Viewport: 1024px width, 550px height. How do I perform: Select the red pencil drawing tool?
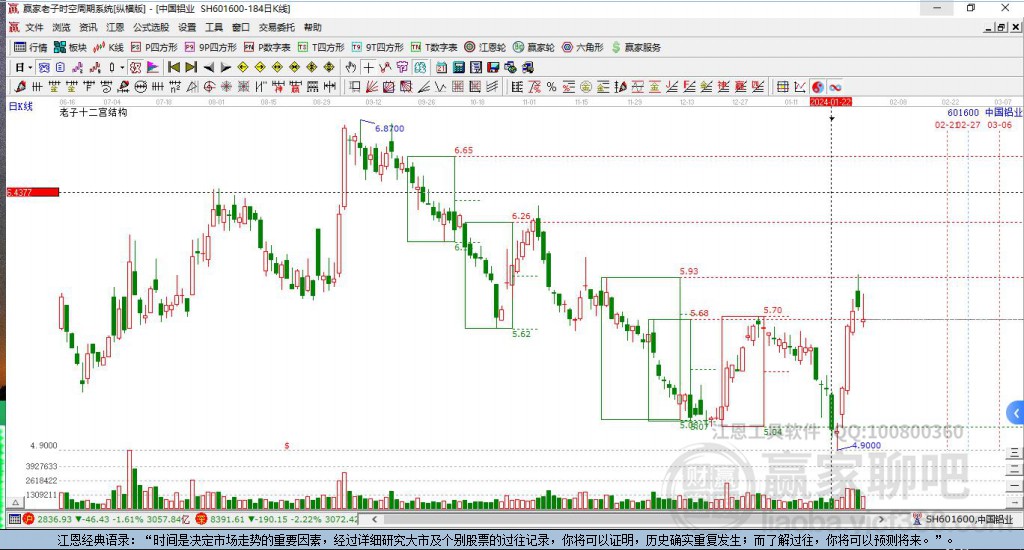(x=20, y=86)
